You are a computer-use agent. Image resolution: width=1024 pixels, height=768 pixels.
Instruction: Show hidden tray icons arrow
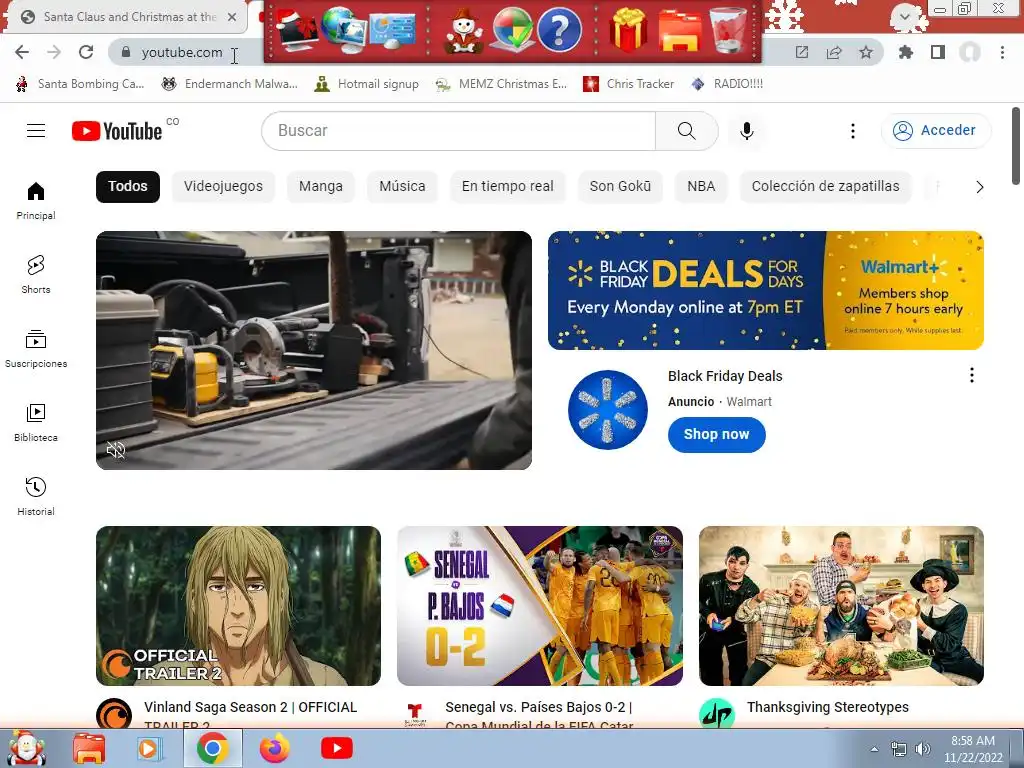[x=874, y=749]
